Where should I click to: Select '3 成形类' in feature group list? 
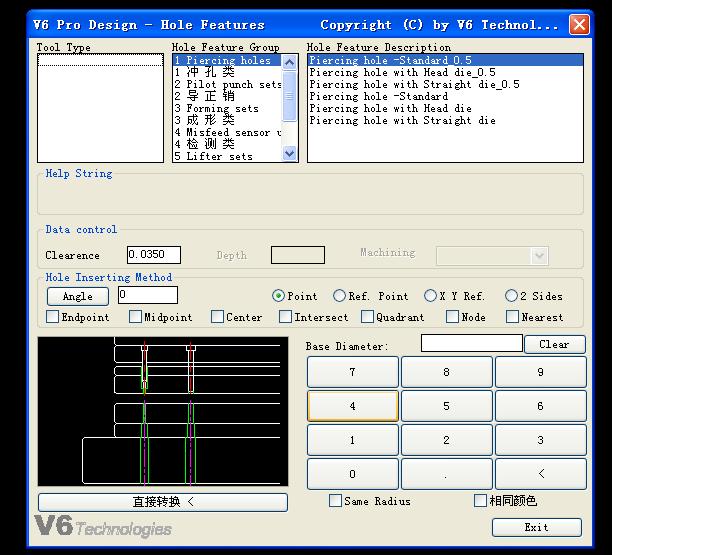pos(227,120)
